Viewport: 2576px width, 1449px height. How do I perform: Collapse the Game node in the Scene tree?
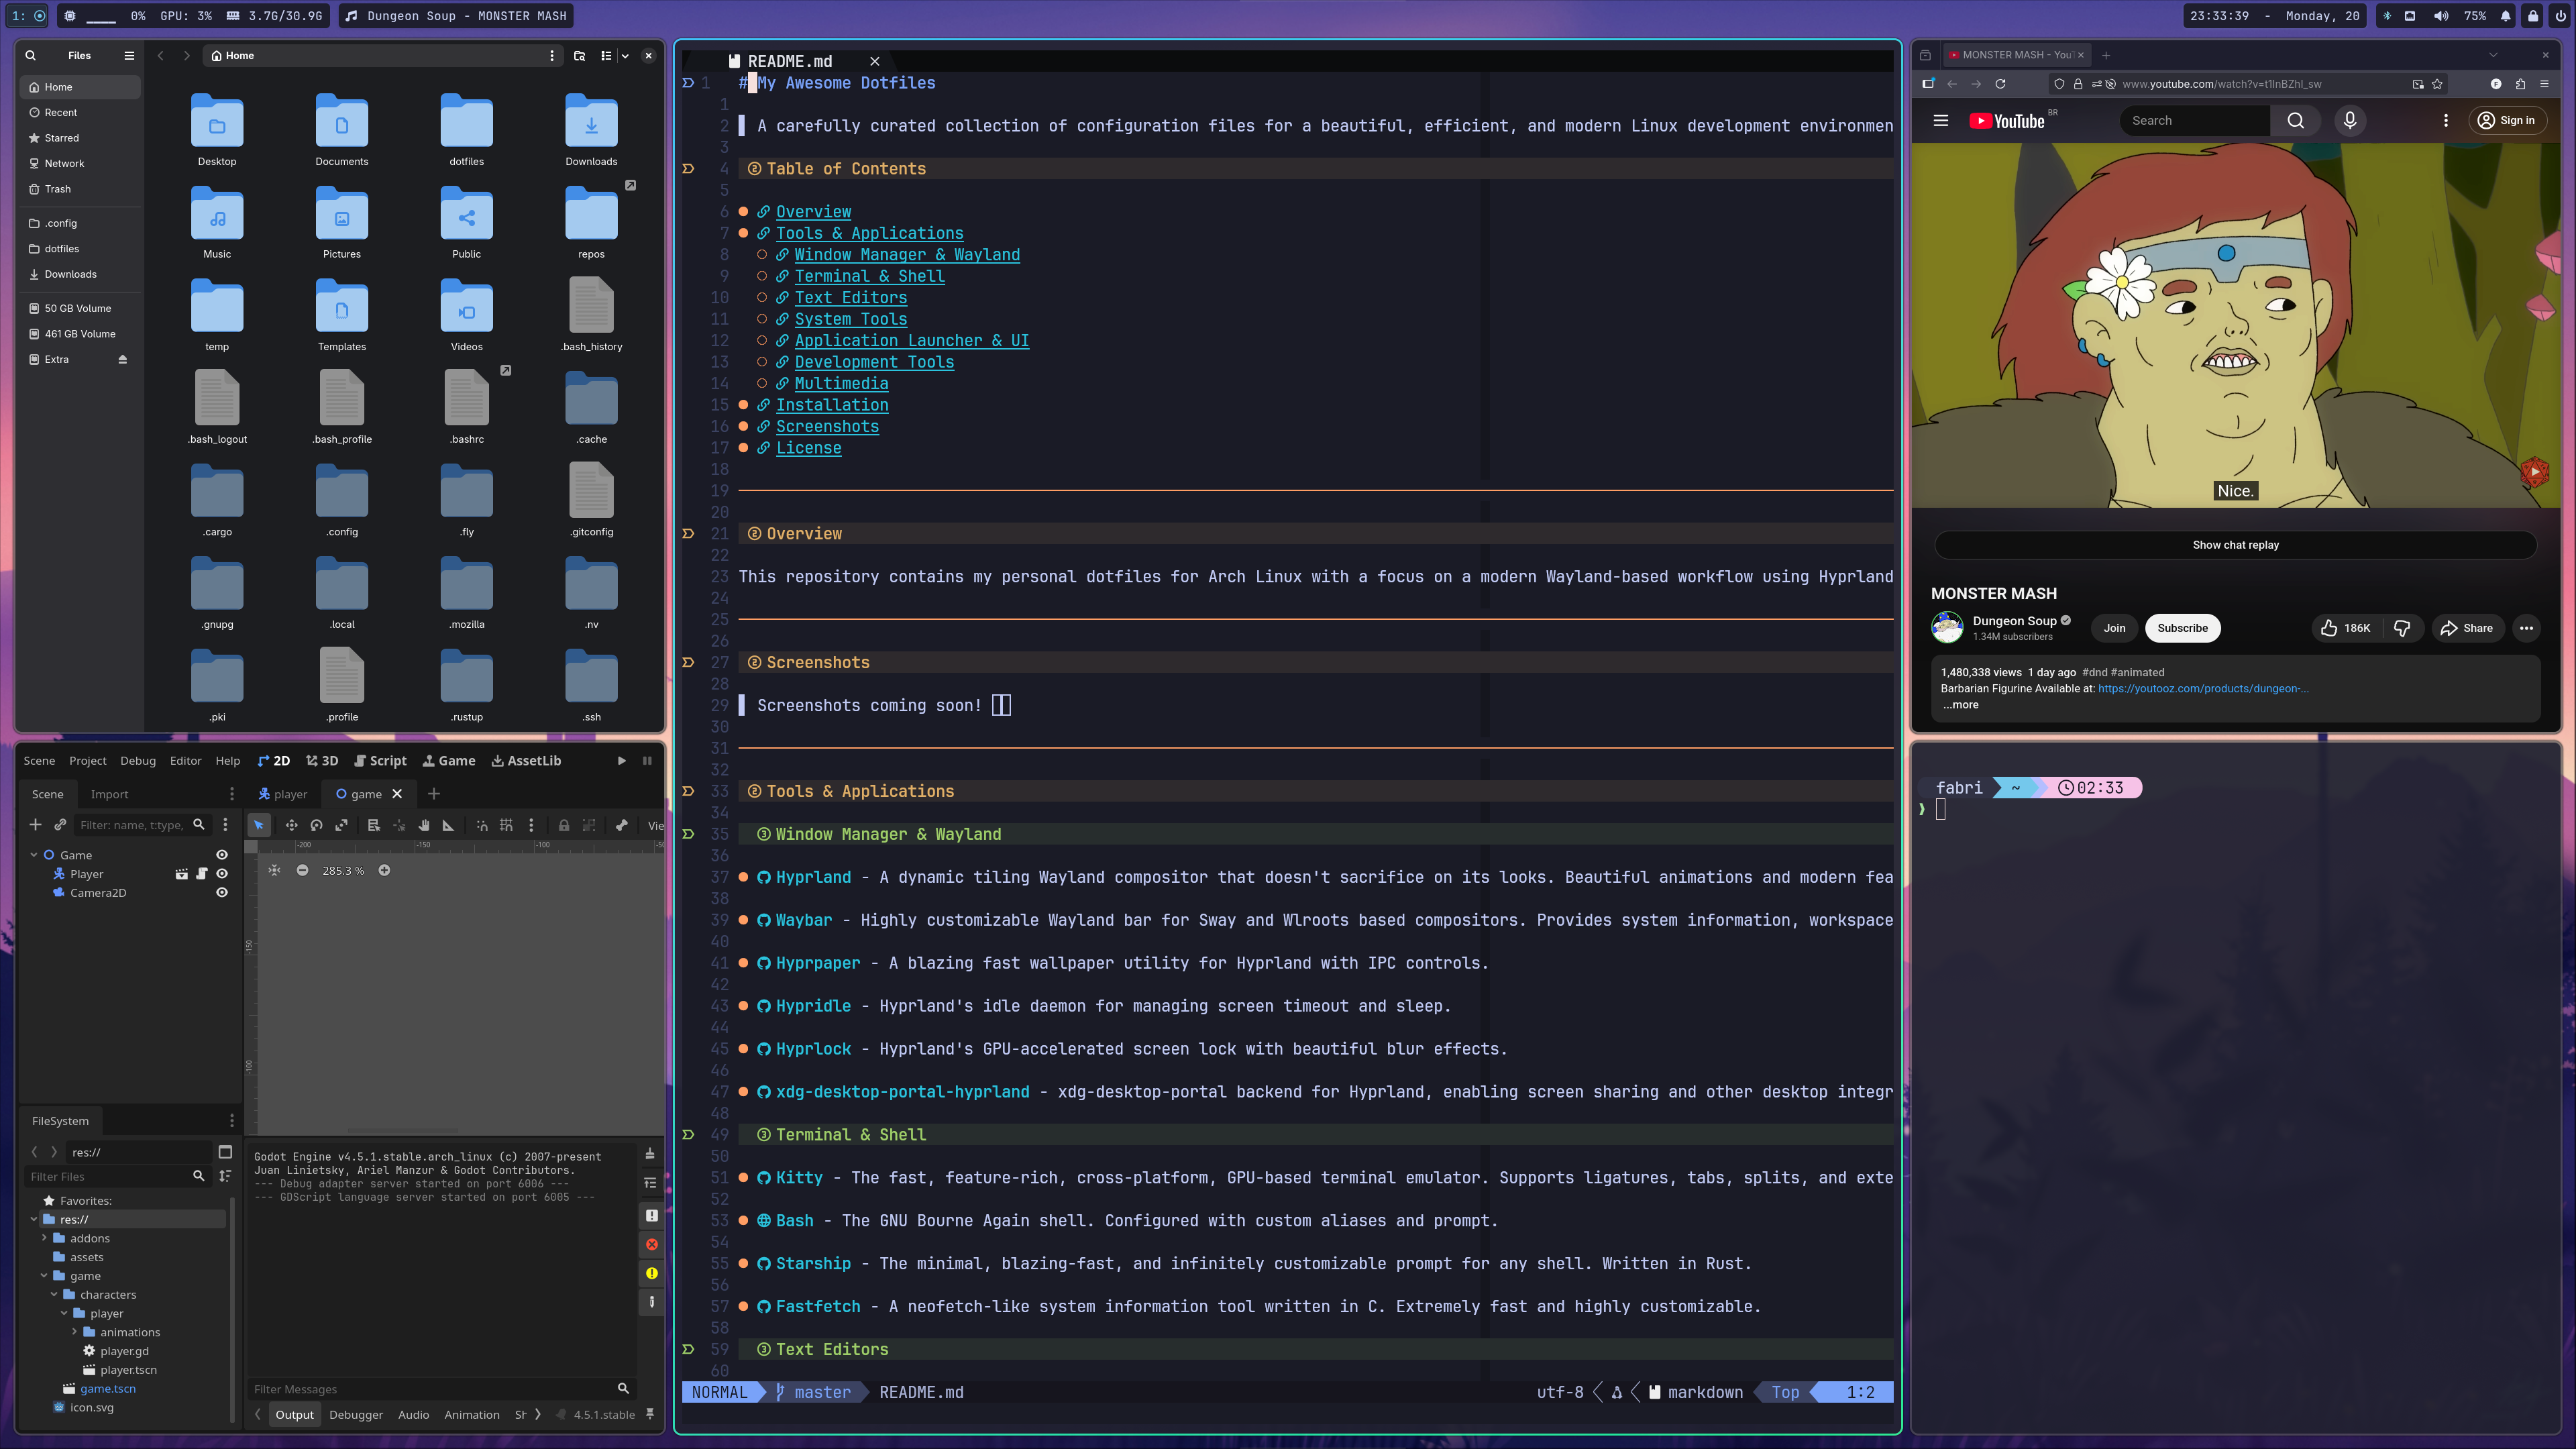click(x=34, y=855)
